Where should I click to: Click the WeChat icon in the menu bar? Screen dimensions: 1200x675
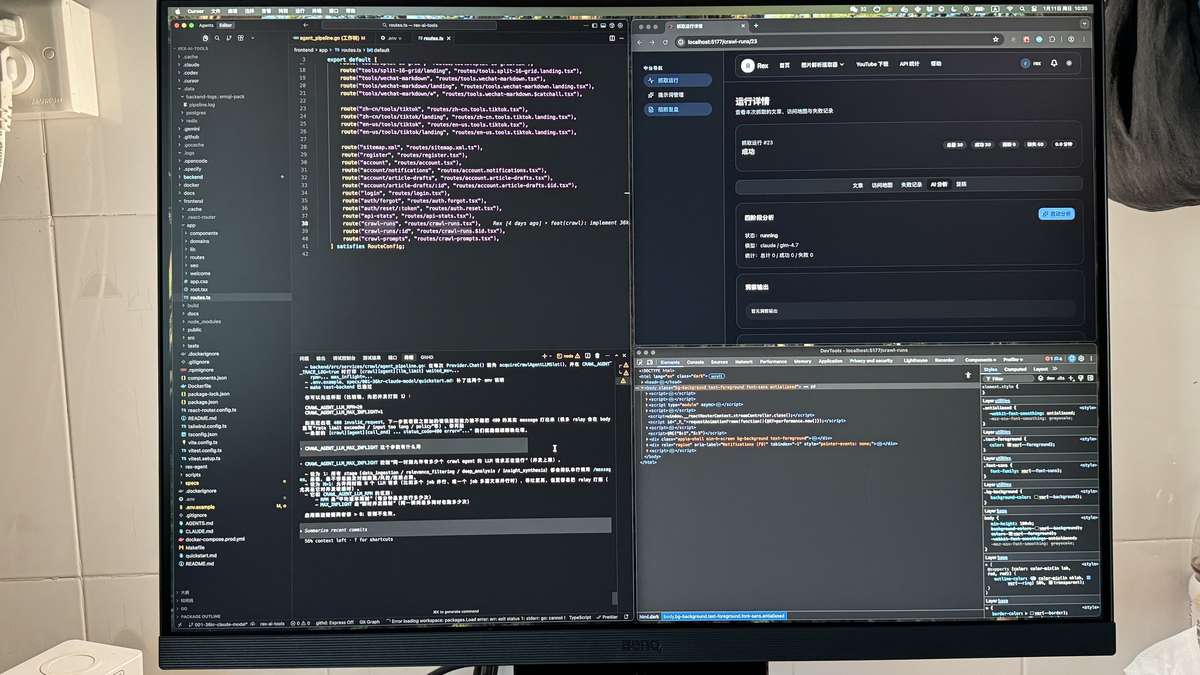point(854,8)
